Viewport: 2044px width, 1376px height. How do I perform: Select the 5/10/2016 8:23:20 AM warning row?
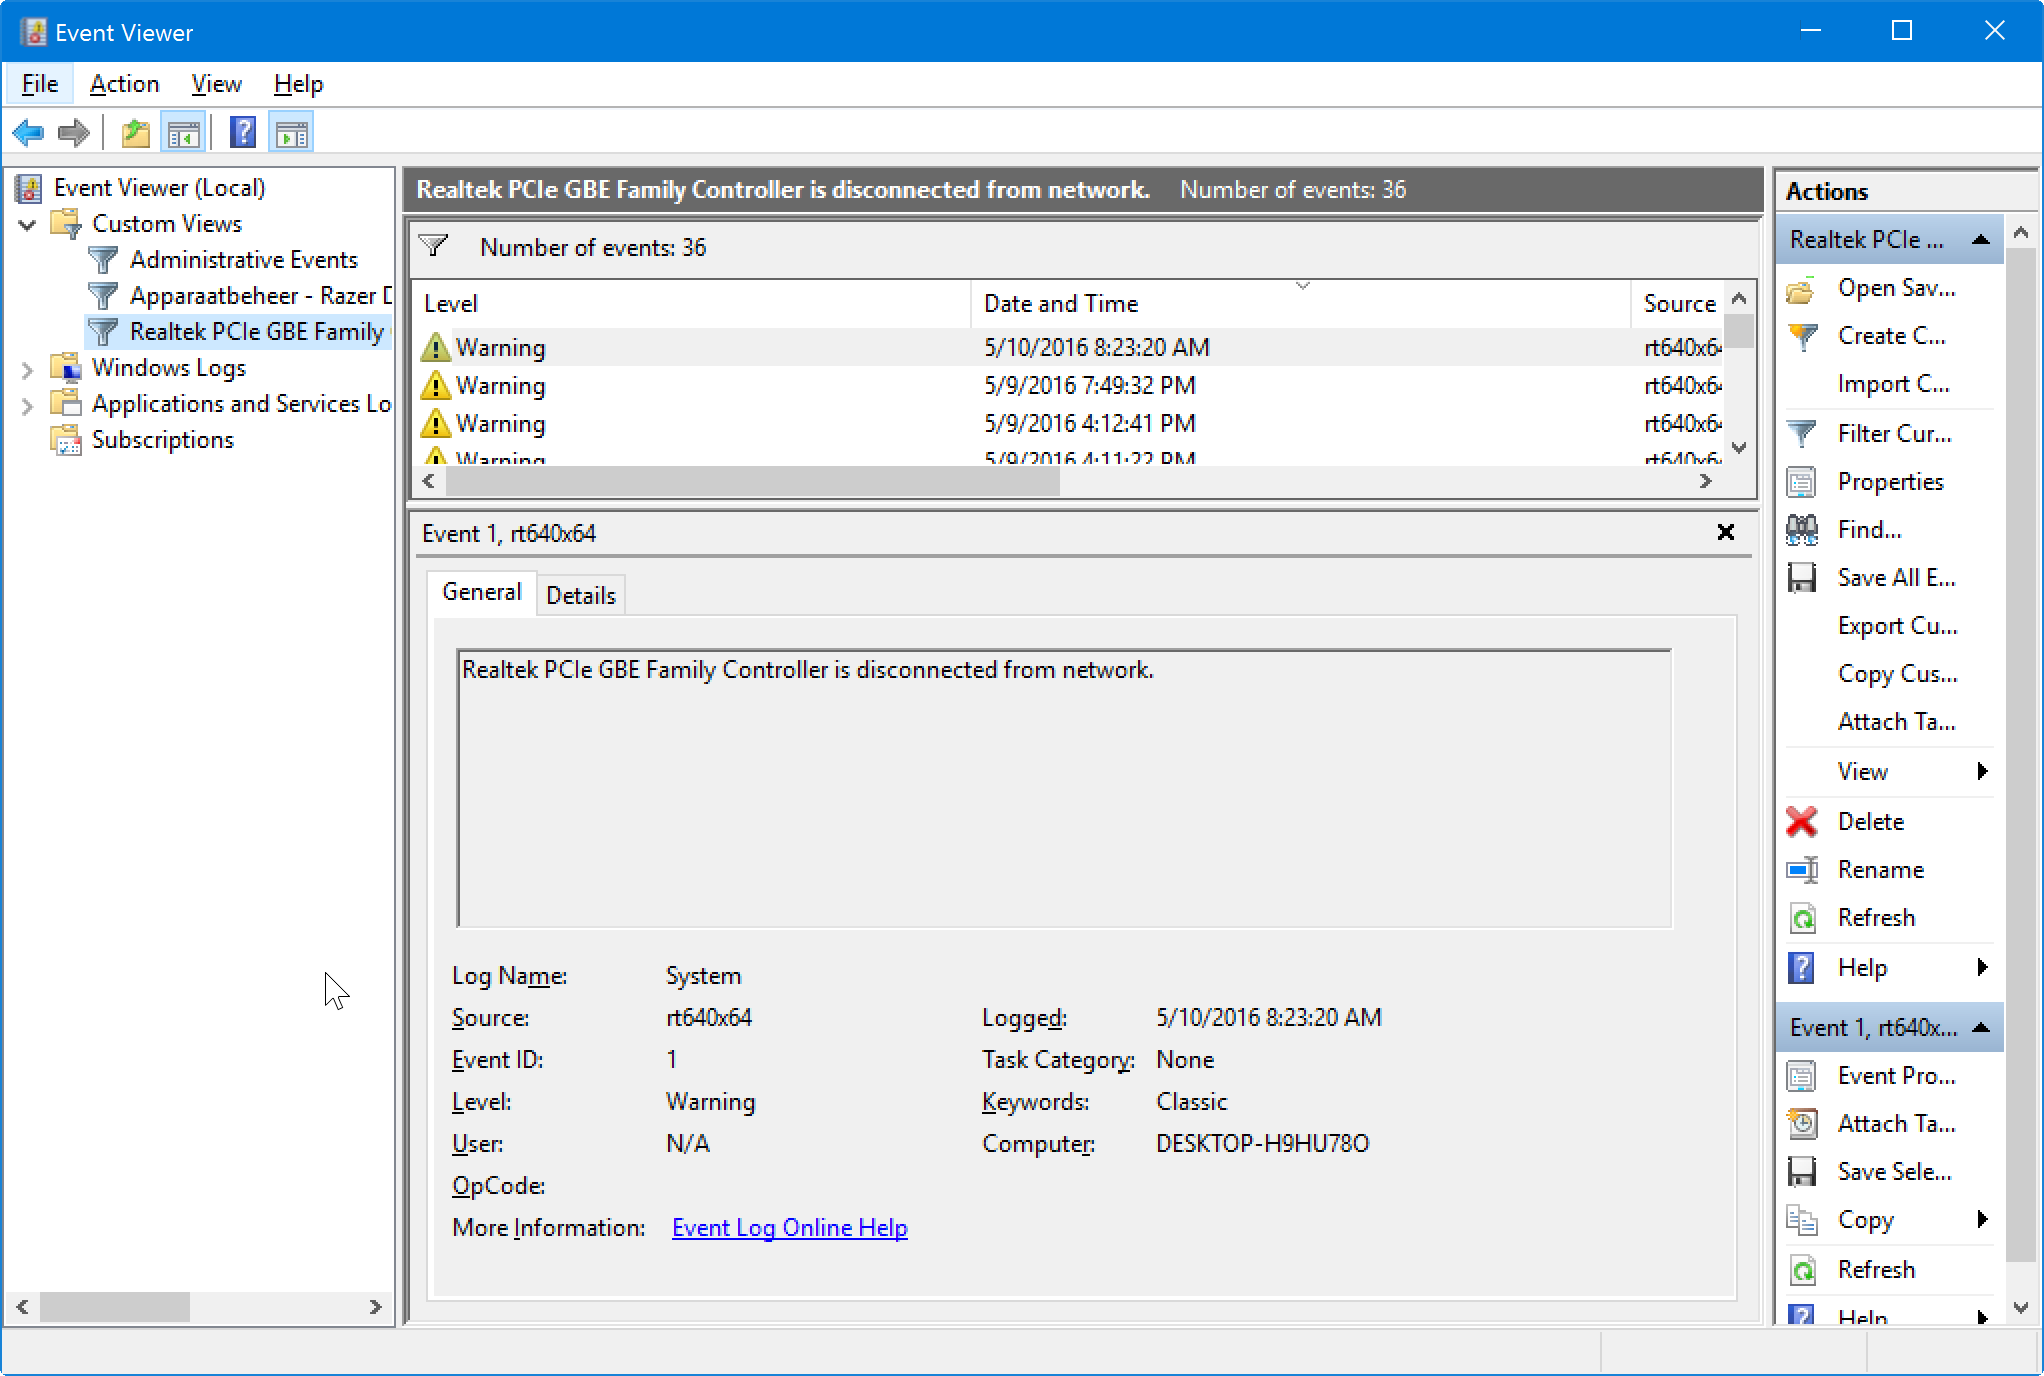(x=1068, y=347)
